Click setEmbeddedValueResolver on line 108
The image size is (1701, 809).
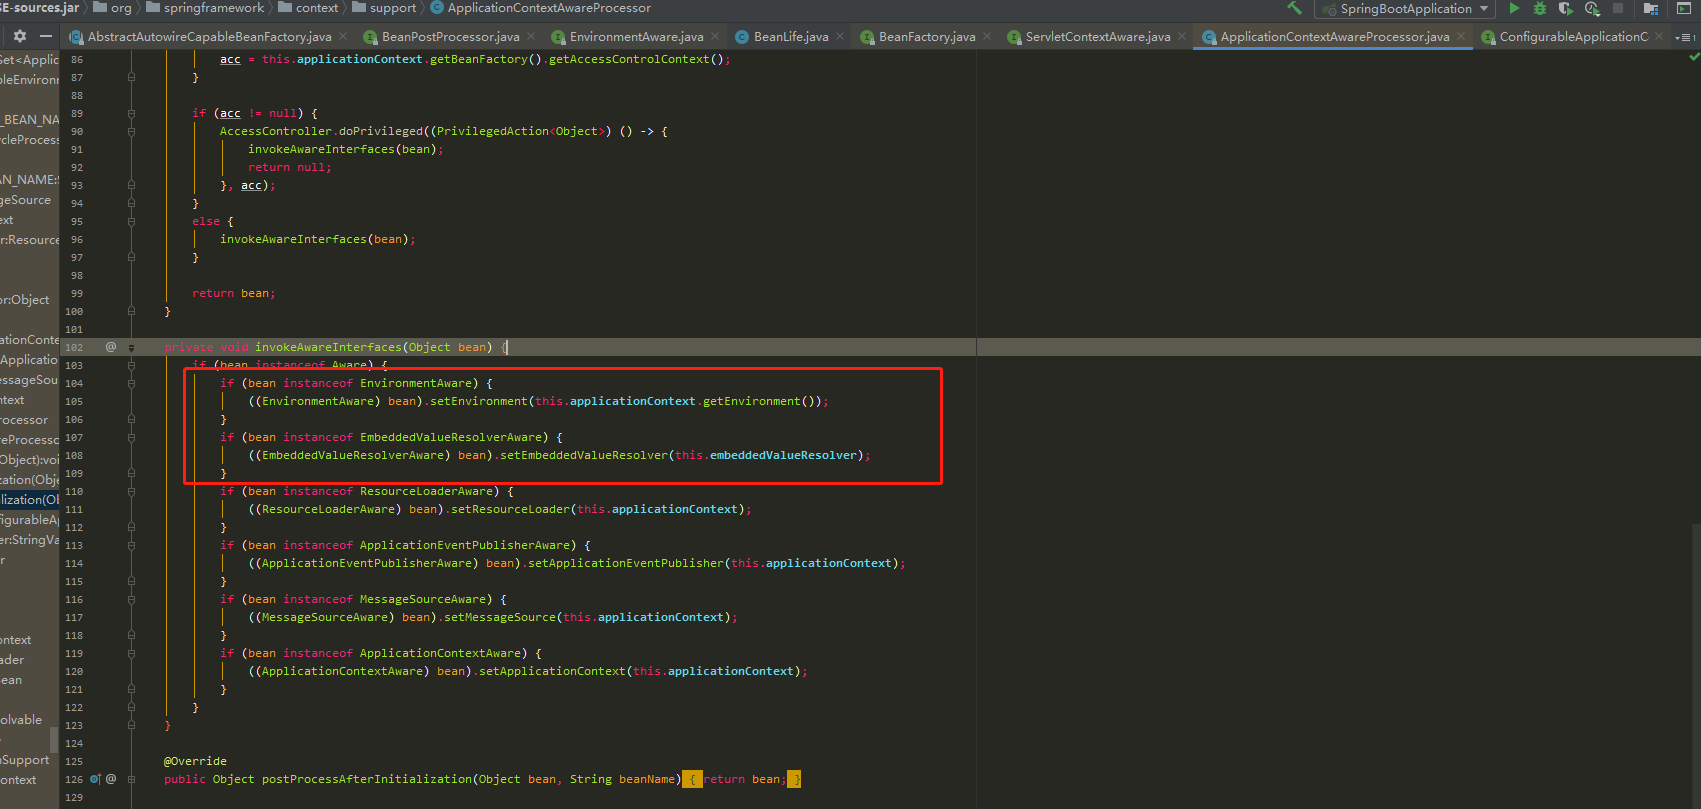583,455
